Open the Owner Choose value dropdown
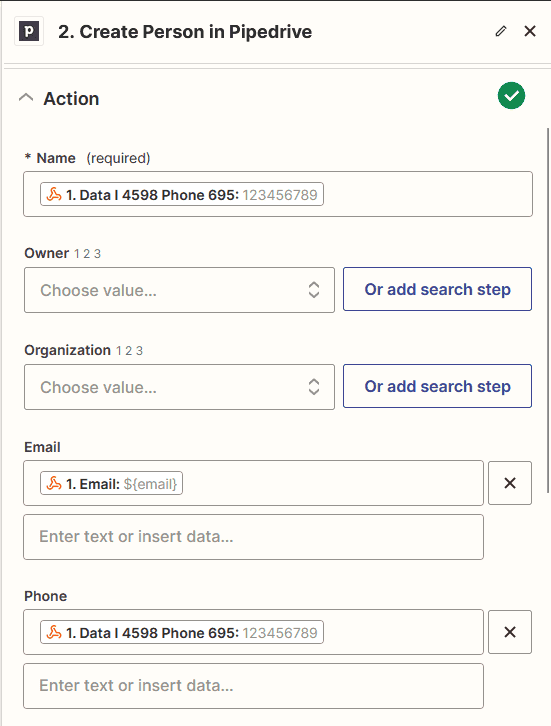This screenshot has height=726, width=551. tap(179, 290)
